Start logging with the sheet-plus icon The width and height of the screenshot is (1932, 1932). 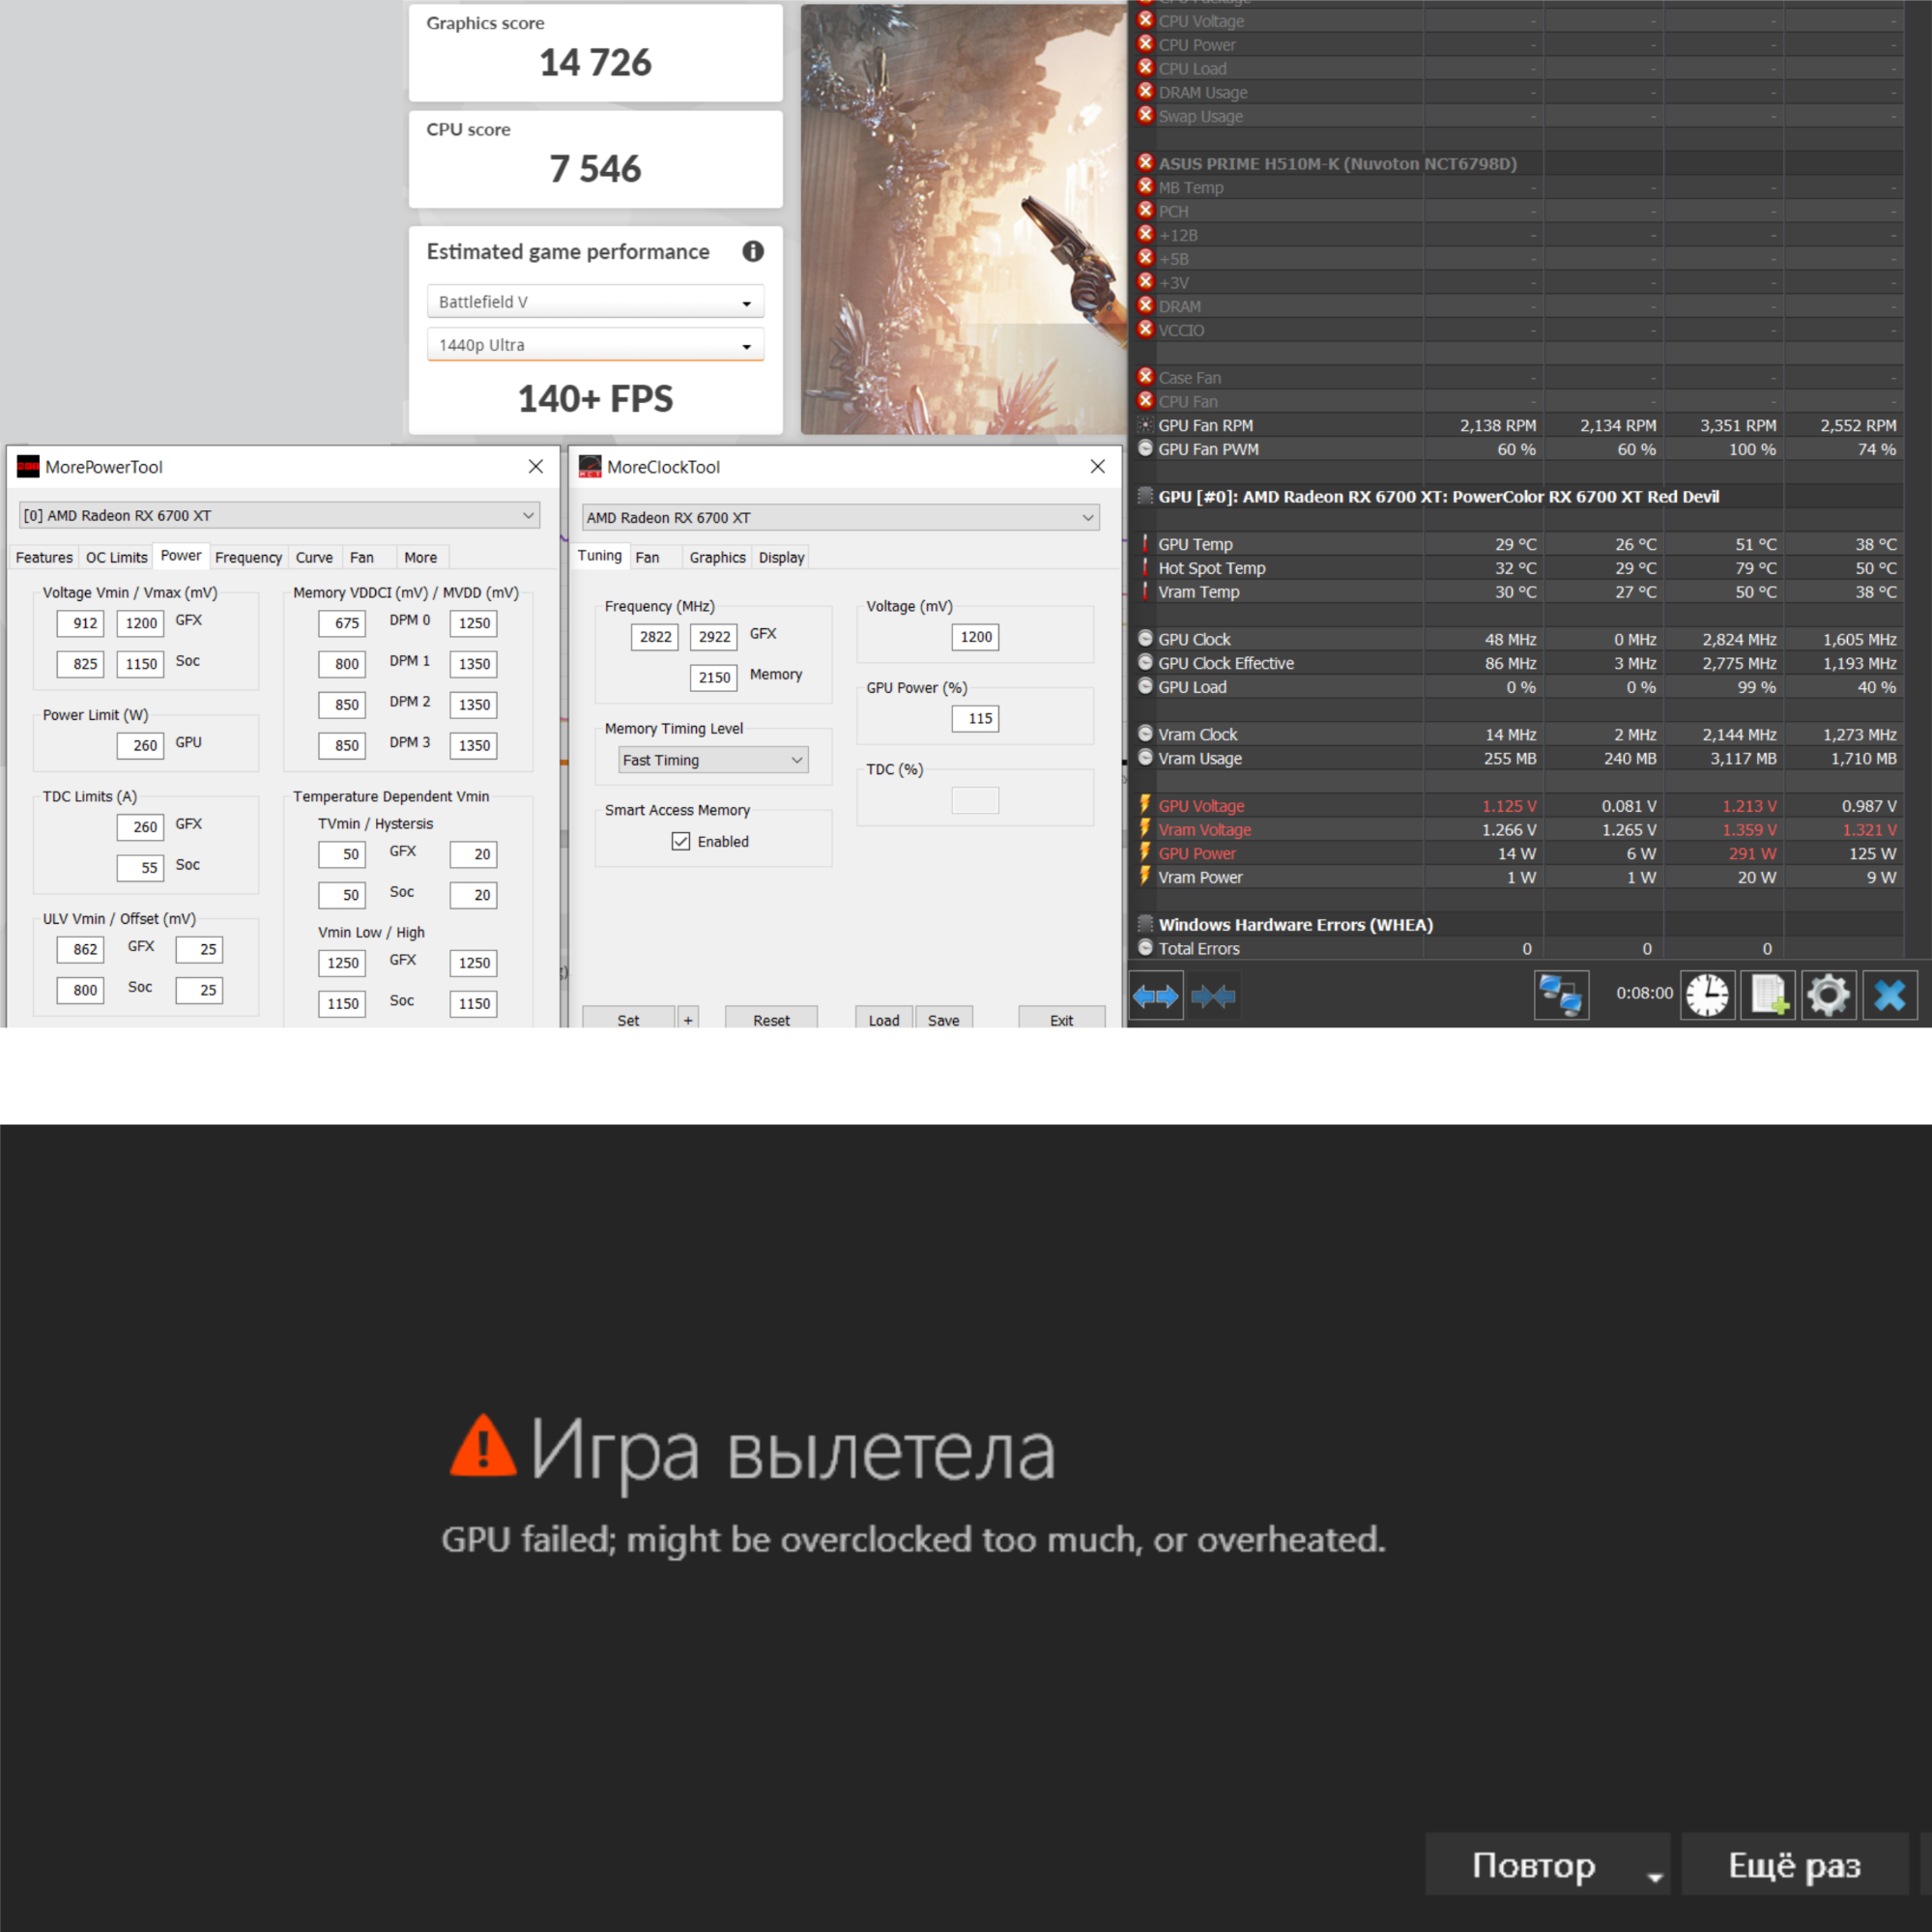(x=1768, y=996)
